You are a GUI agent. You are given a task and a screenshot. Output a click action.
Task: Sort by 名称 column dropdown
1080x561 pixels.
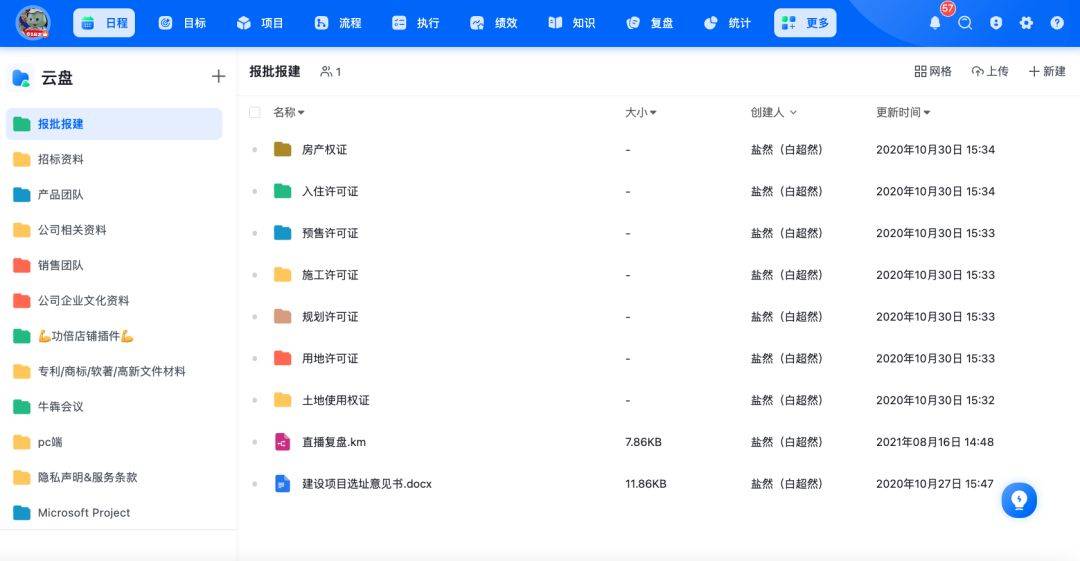(289, 112)
